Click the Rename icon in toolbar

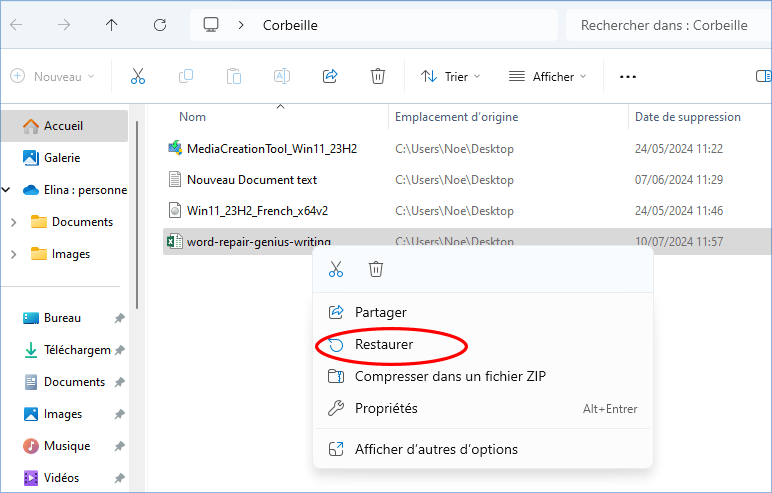282,76
